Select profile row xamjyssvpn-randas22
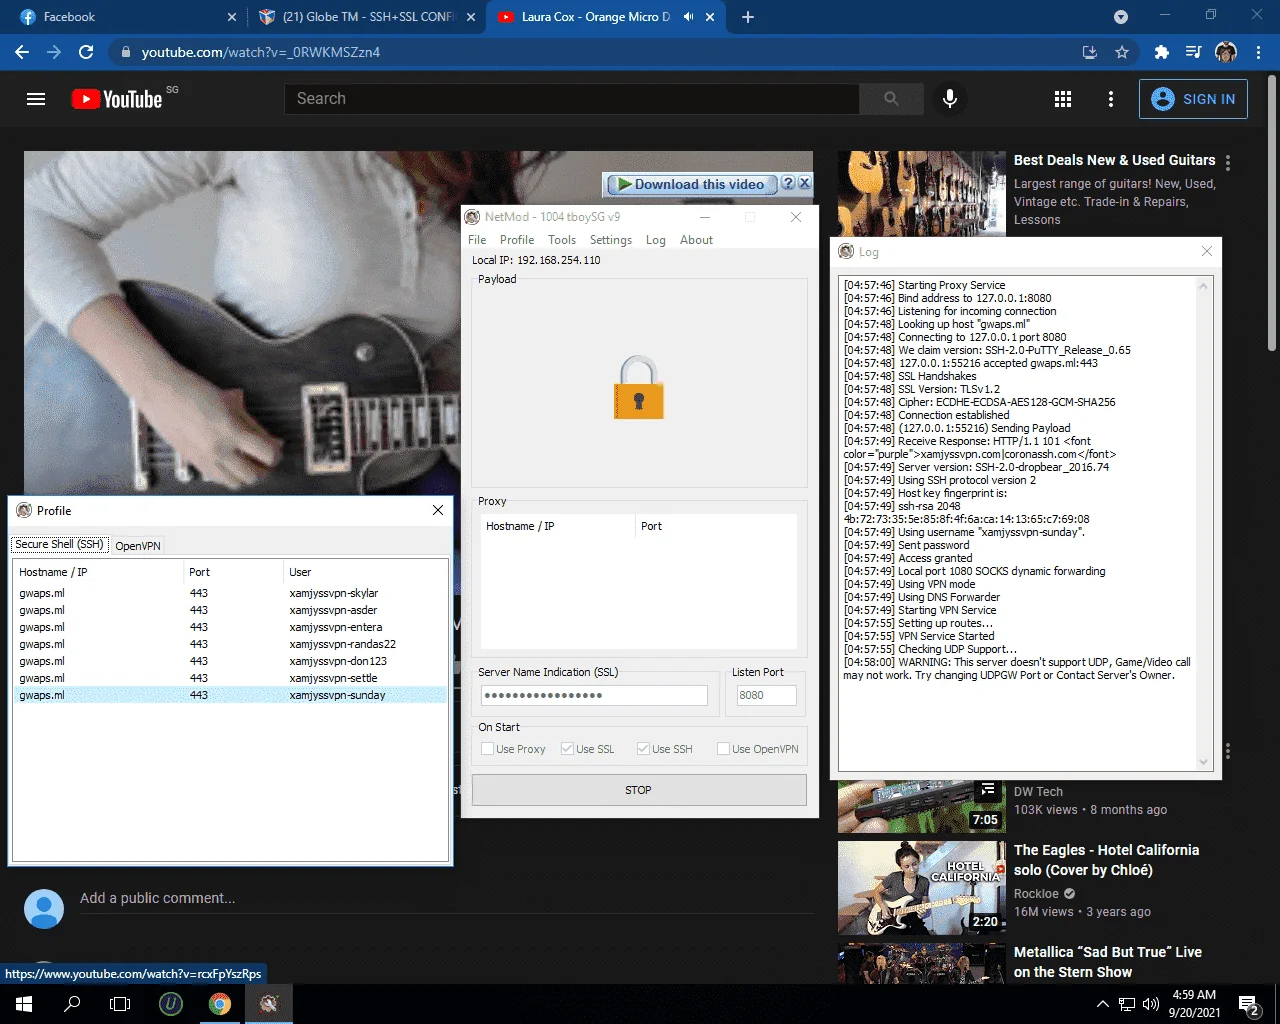Image resolution: width=1280 pixels, height=1024 pixels. tap(231, 644)
